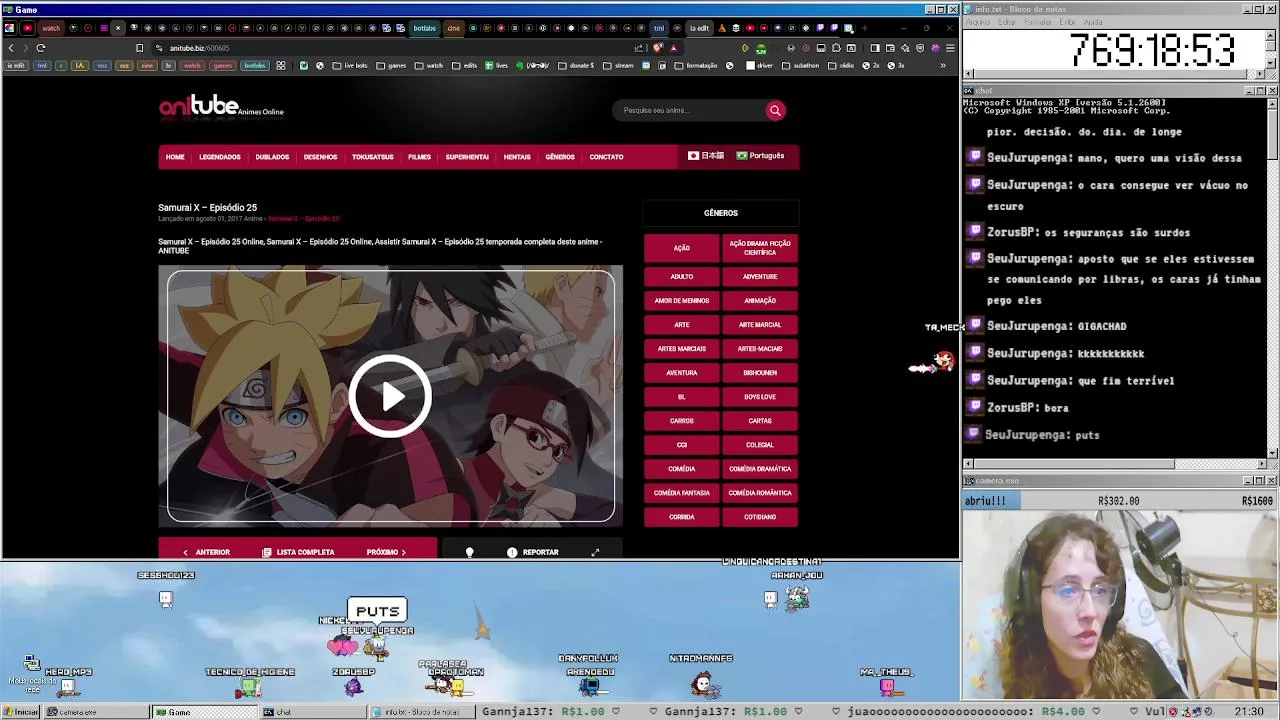This screenshot has width=1280, height=720.
Task: Switch to the 'Game' taskbar window
Action: 205,712
